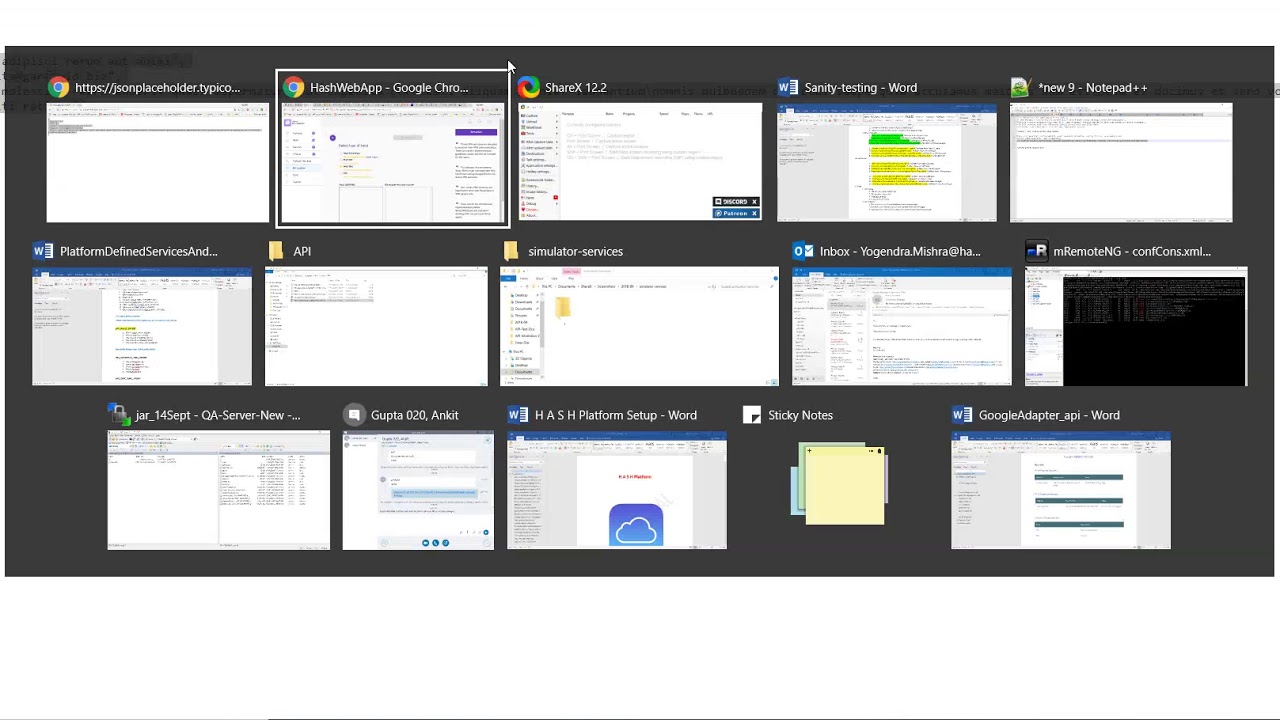Click the Word icon beside PlatformDefinedServicesAnd

click(43, 252)
